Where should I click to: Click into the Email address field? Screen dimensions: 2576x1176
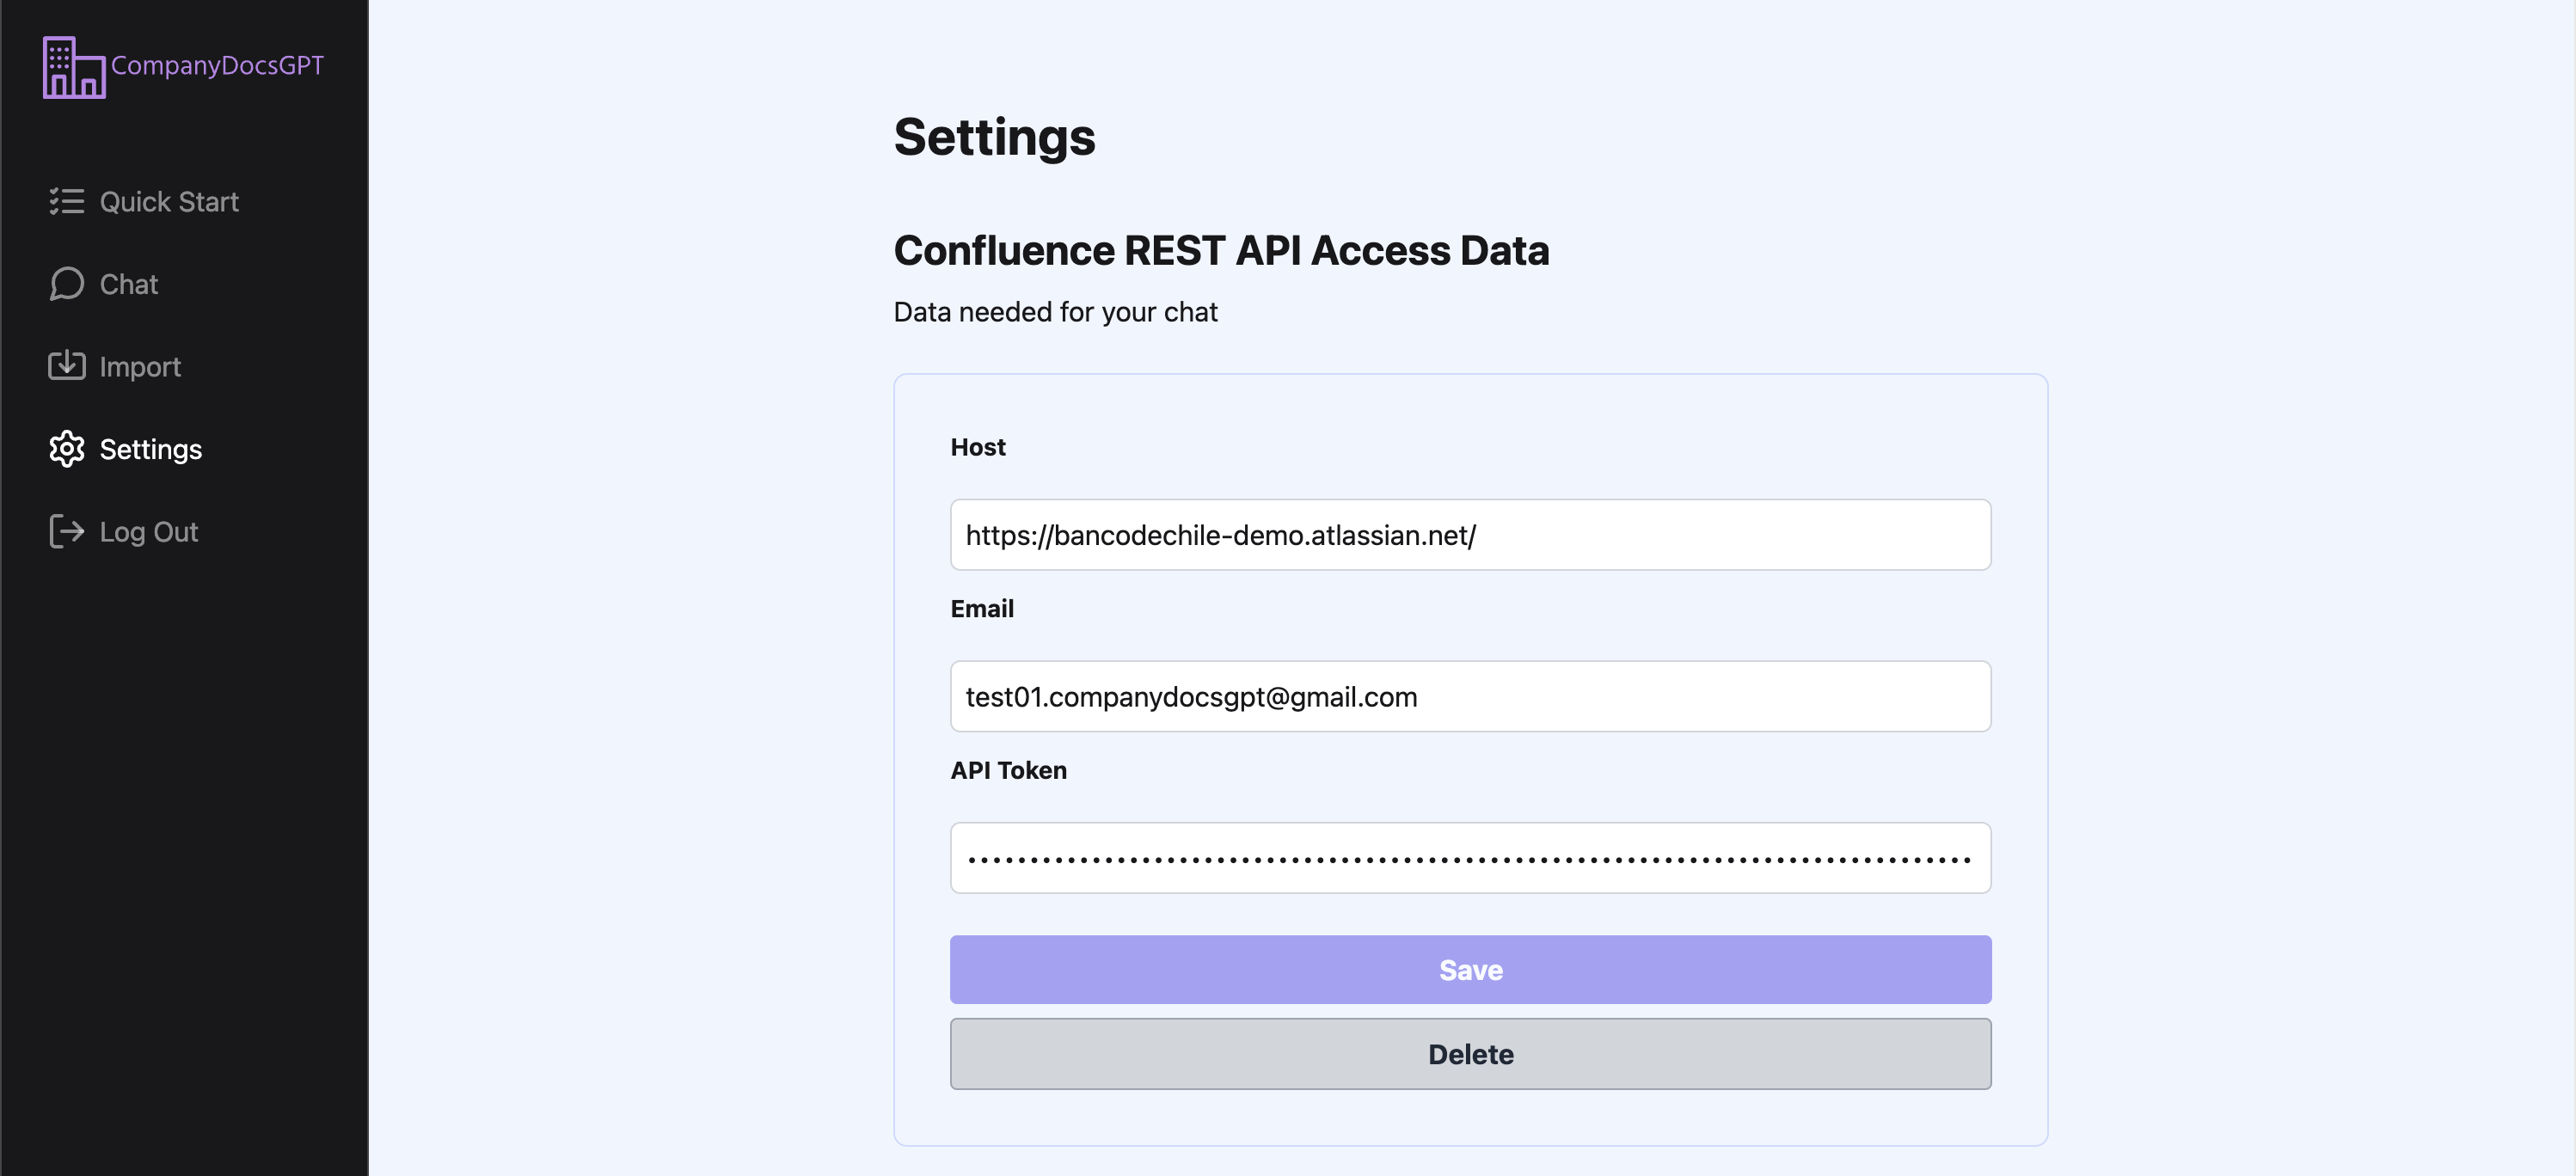click(x=1470, y=697)
